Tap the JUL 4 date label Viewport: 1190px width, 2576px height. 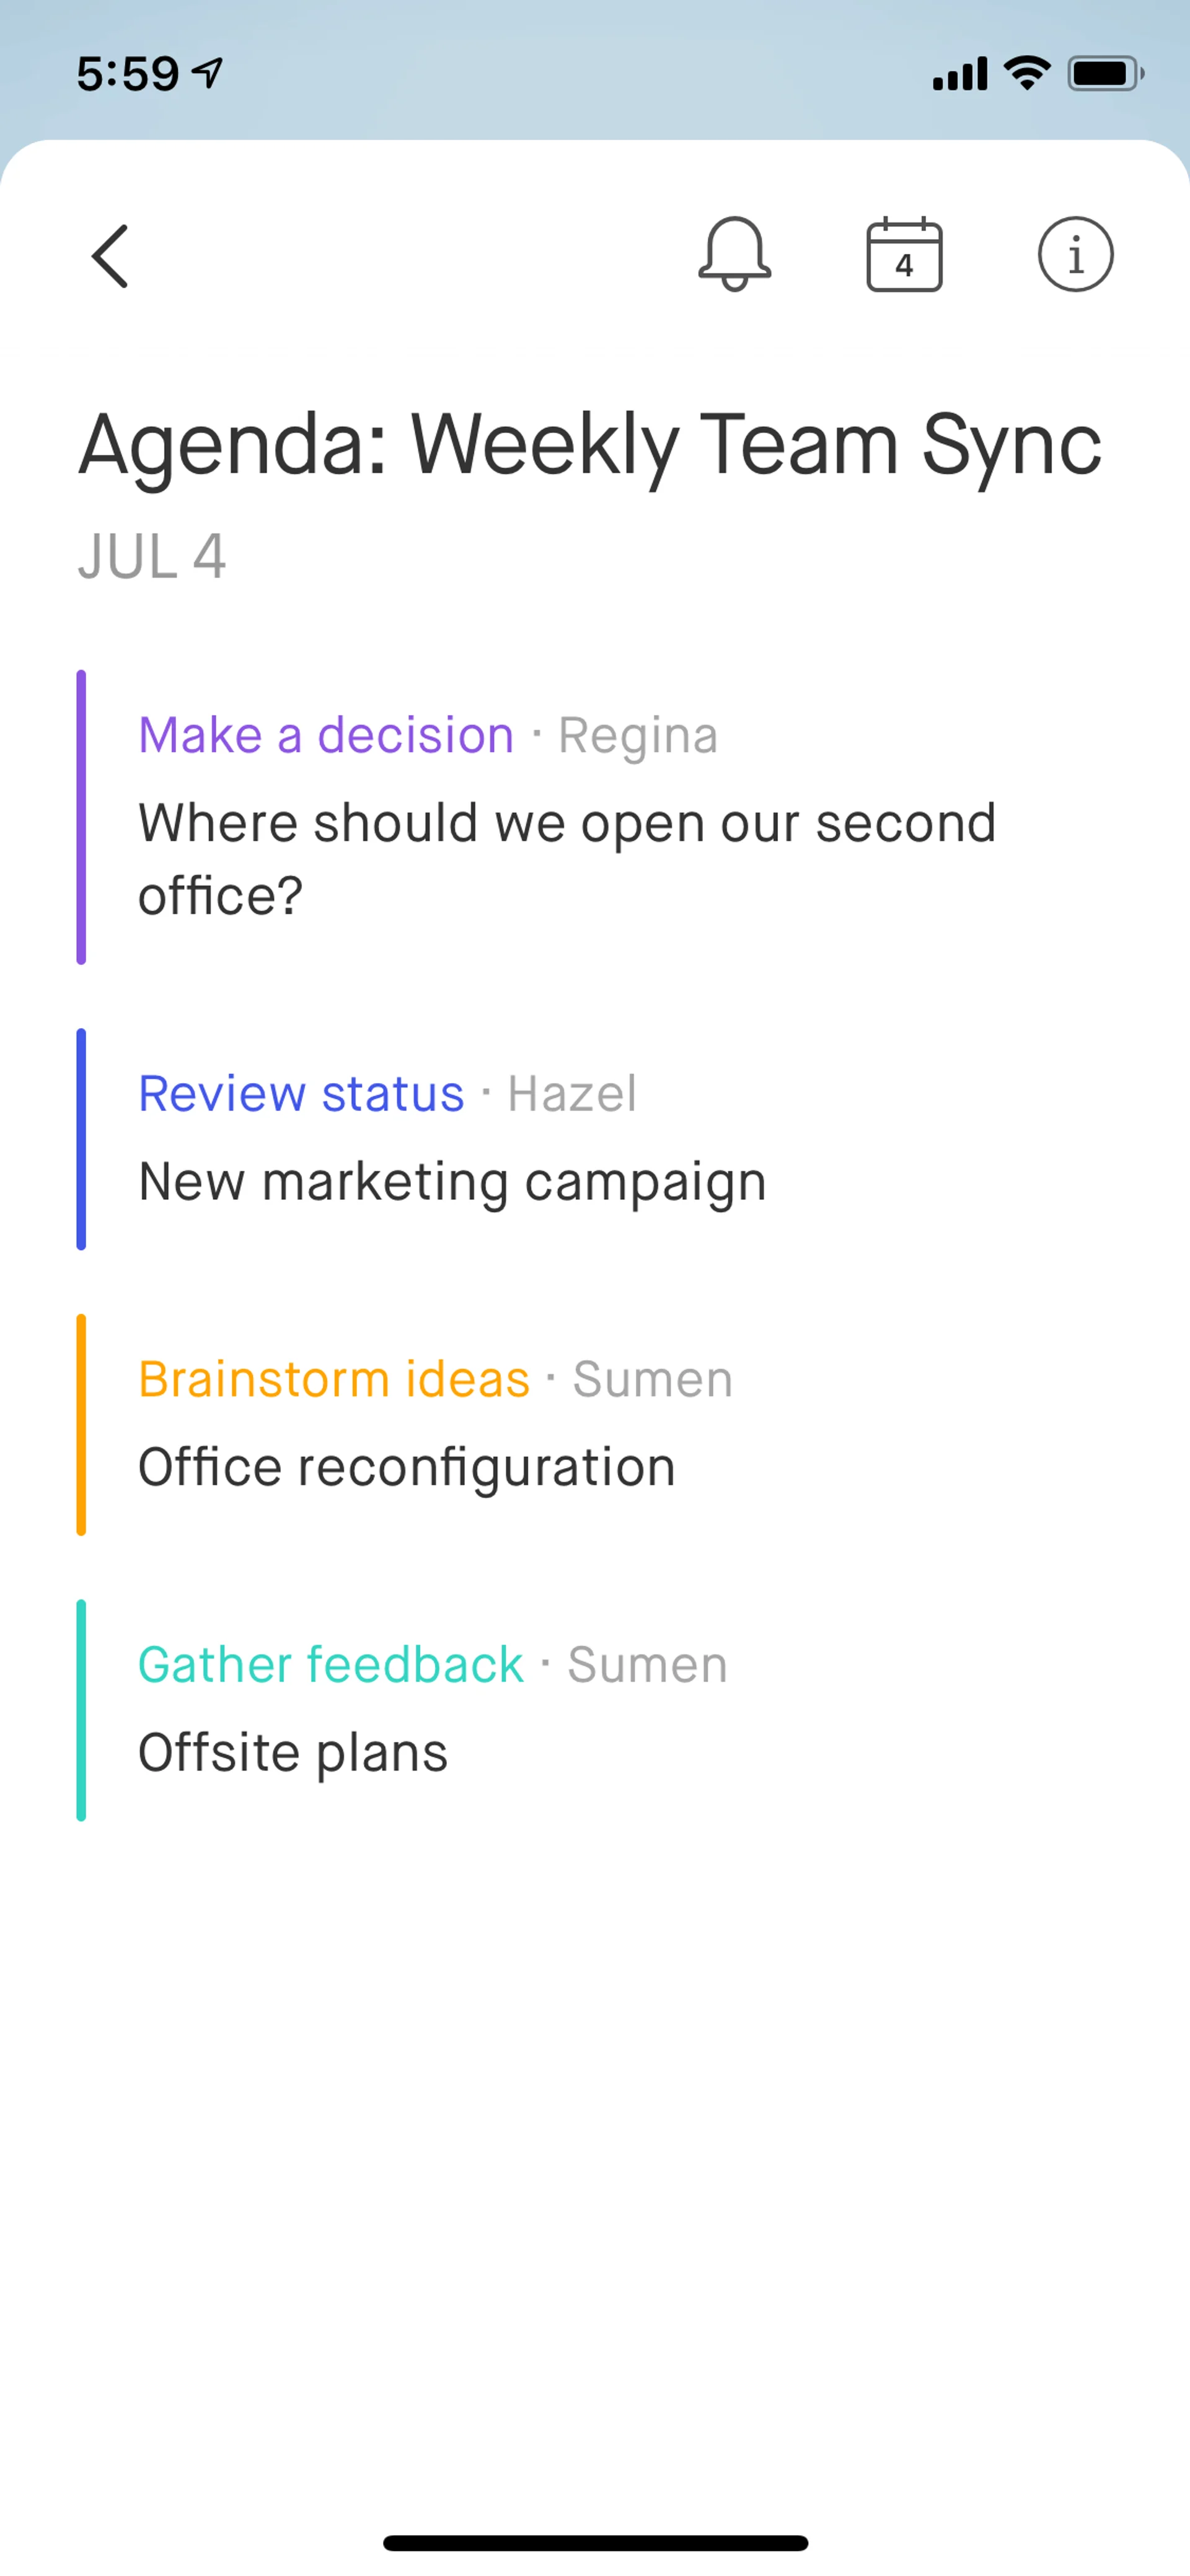click(152, 556)
